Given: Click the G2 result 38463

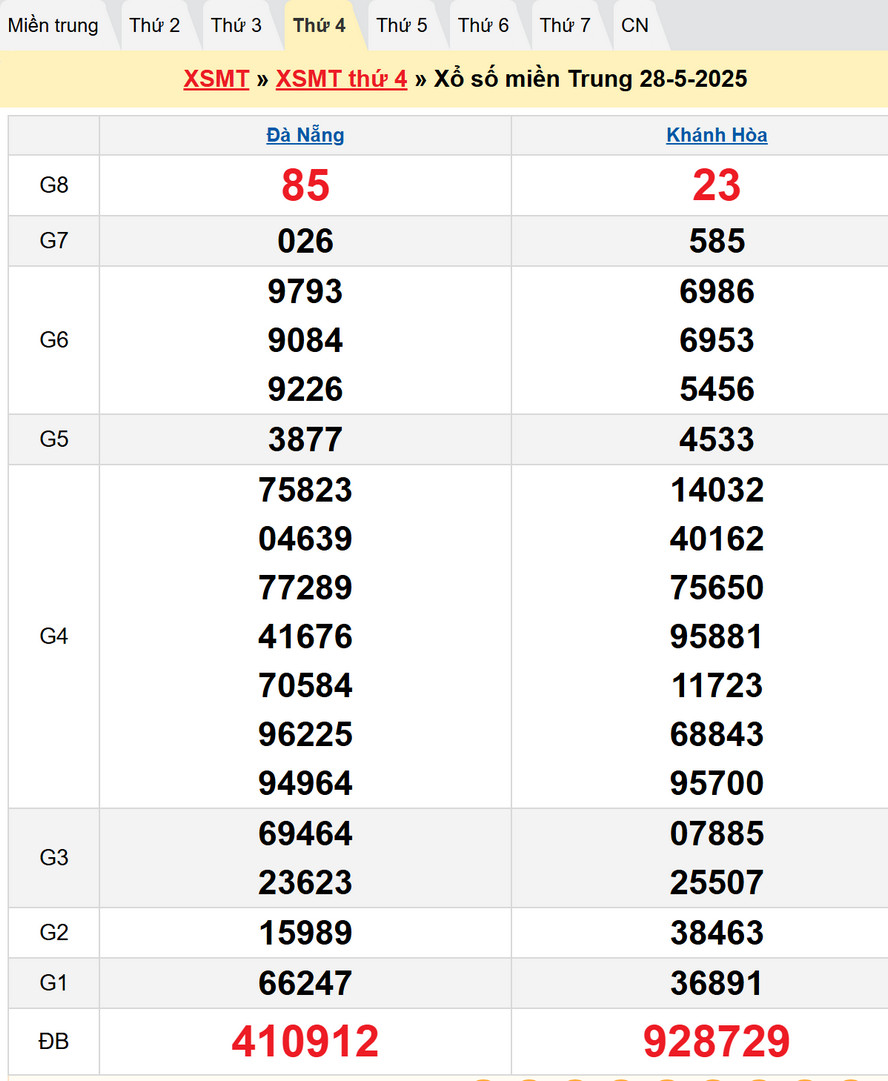Looking at the screenshot, I should (x=717, y=933).
